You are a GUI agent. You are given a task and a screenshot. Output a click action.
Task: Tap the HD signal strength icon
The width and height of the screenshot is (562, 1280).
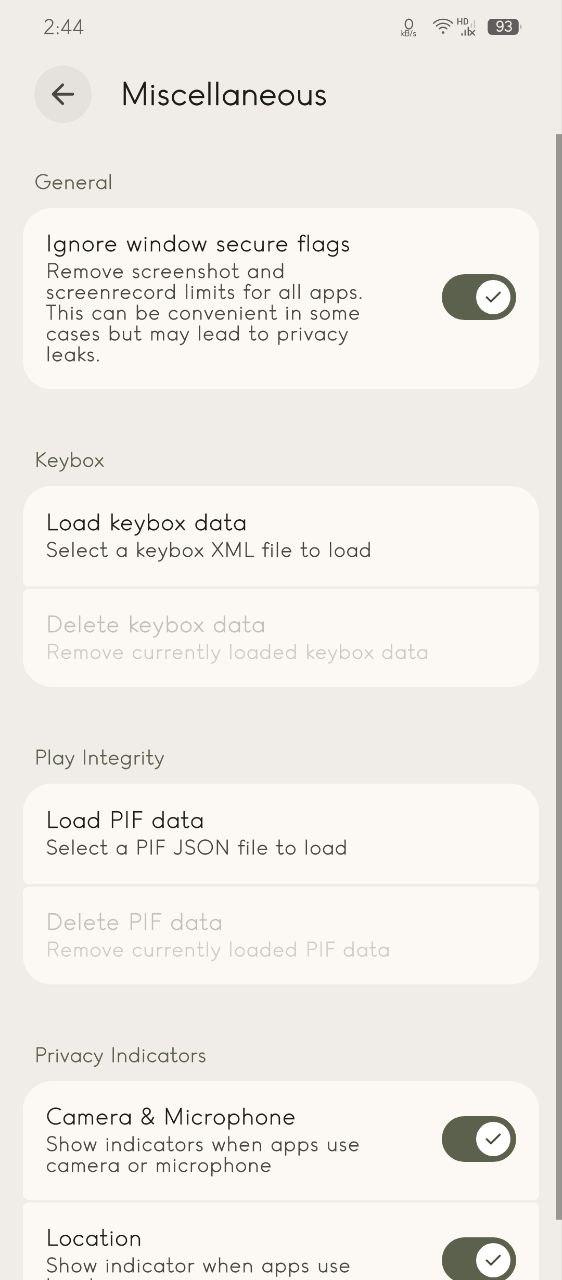(467, 27)
